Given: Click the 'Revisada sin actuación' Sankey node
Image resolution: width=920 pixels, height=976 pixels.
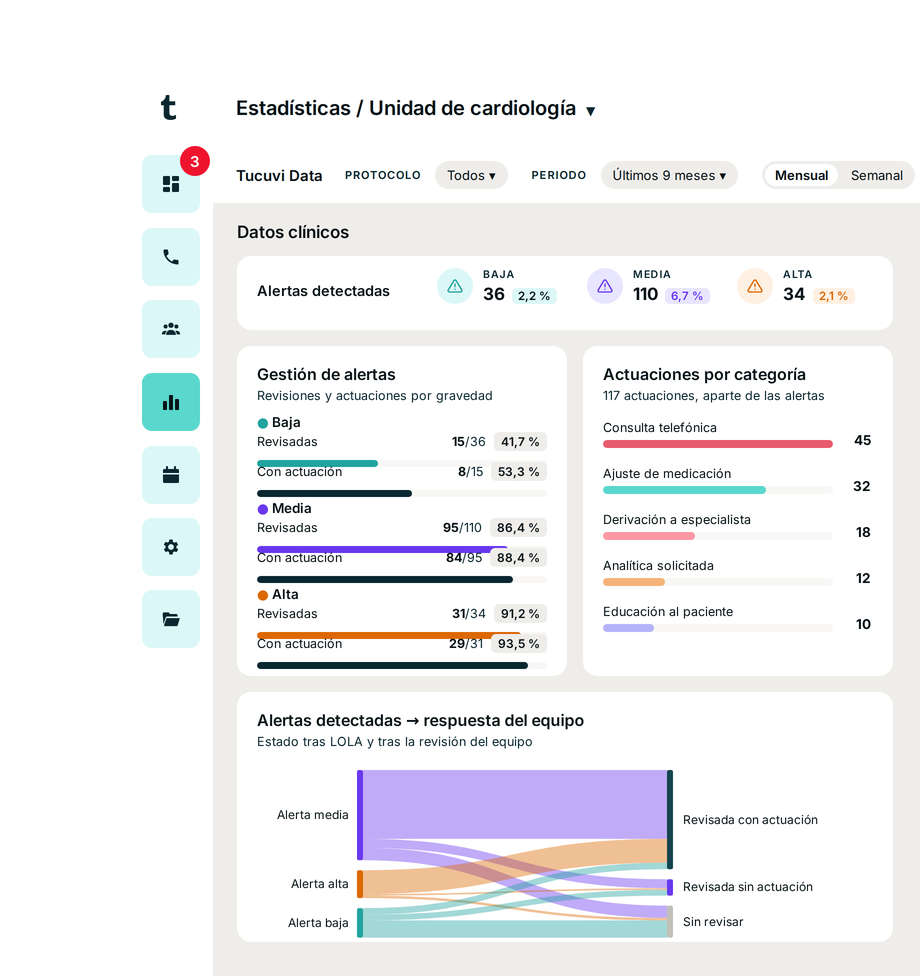Looking at the screenshot, I should point(670,887).
